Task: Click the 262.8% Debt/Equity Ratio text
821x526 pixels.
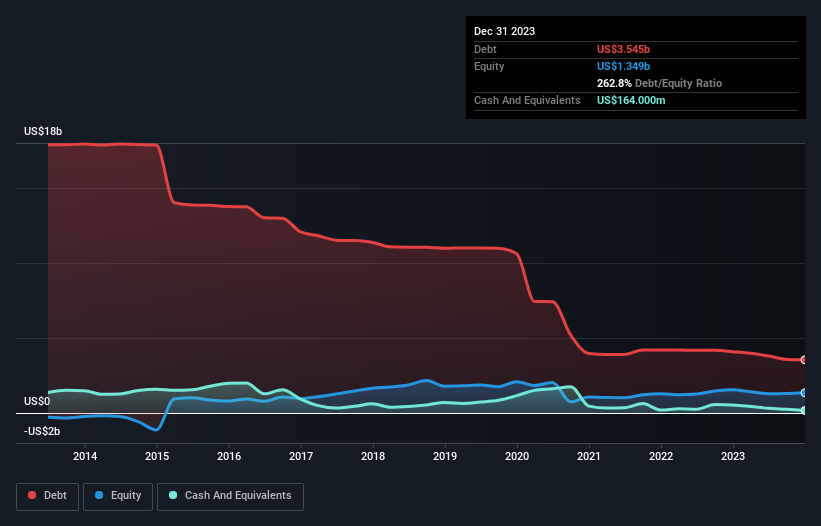Action: point(659,83)
